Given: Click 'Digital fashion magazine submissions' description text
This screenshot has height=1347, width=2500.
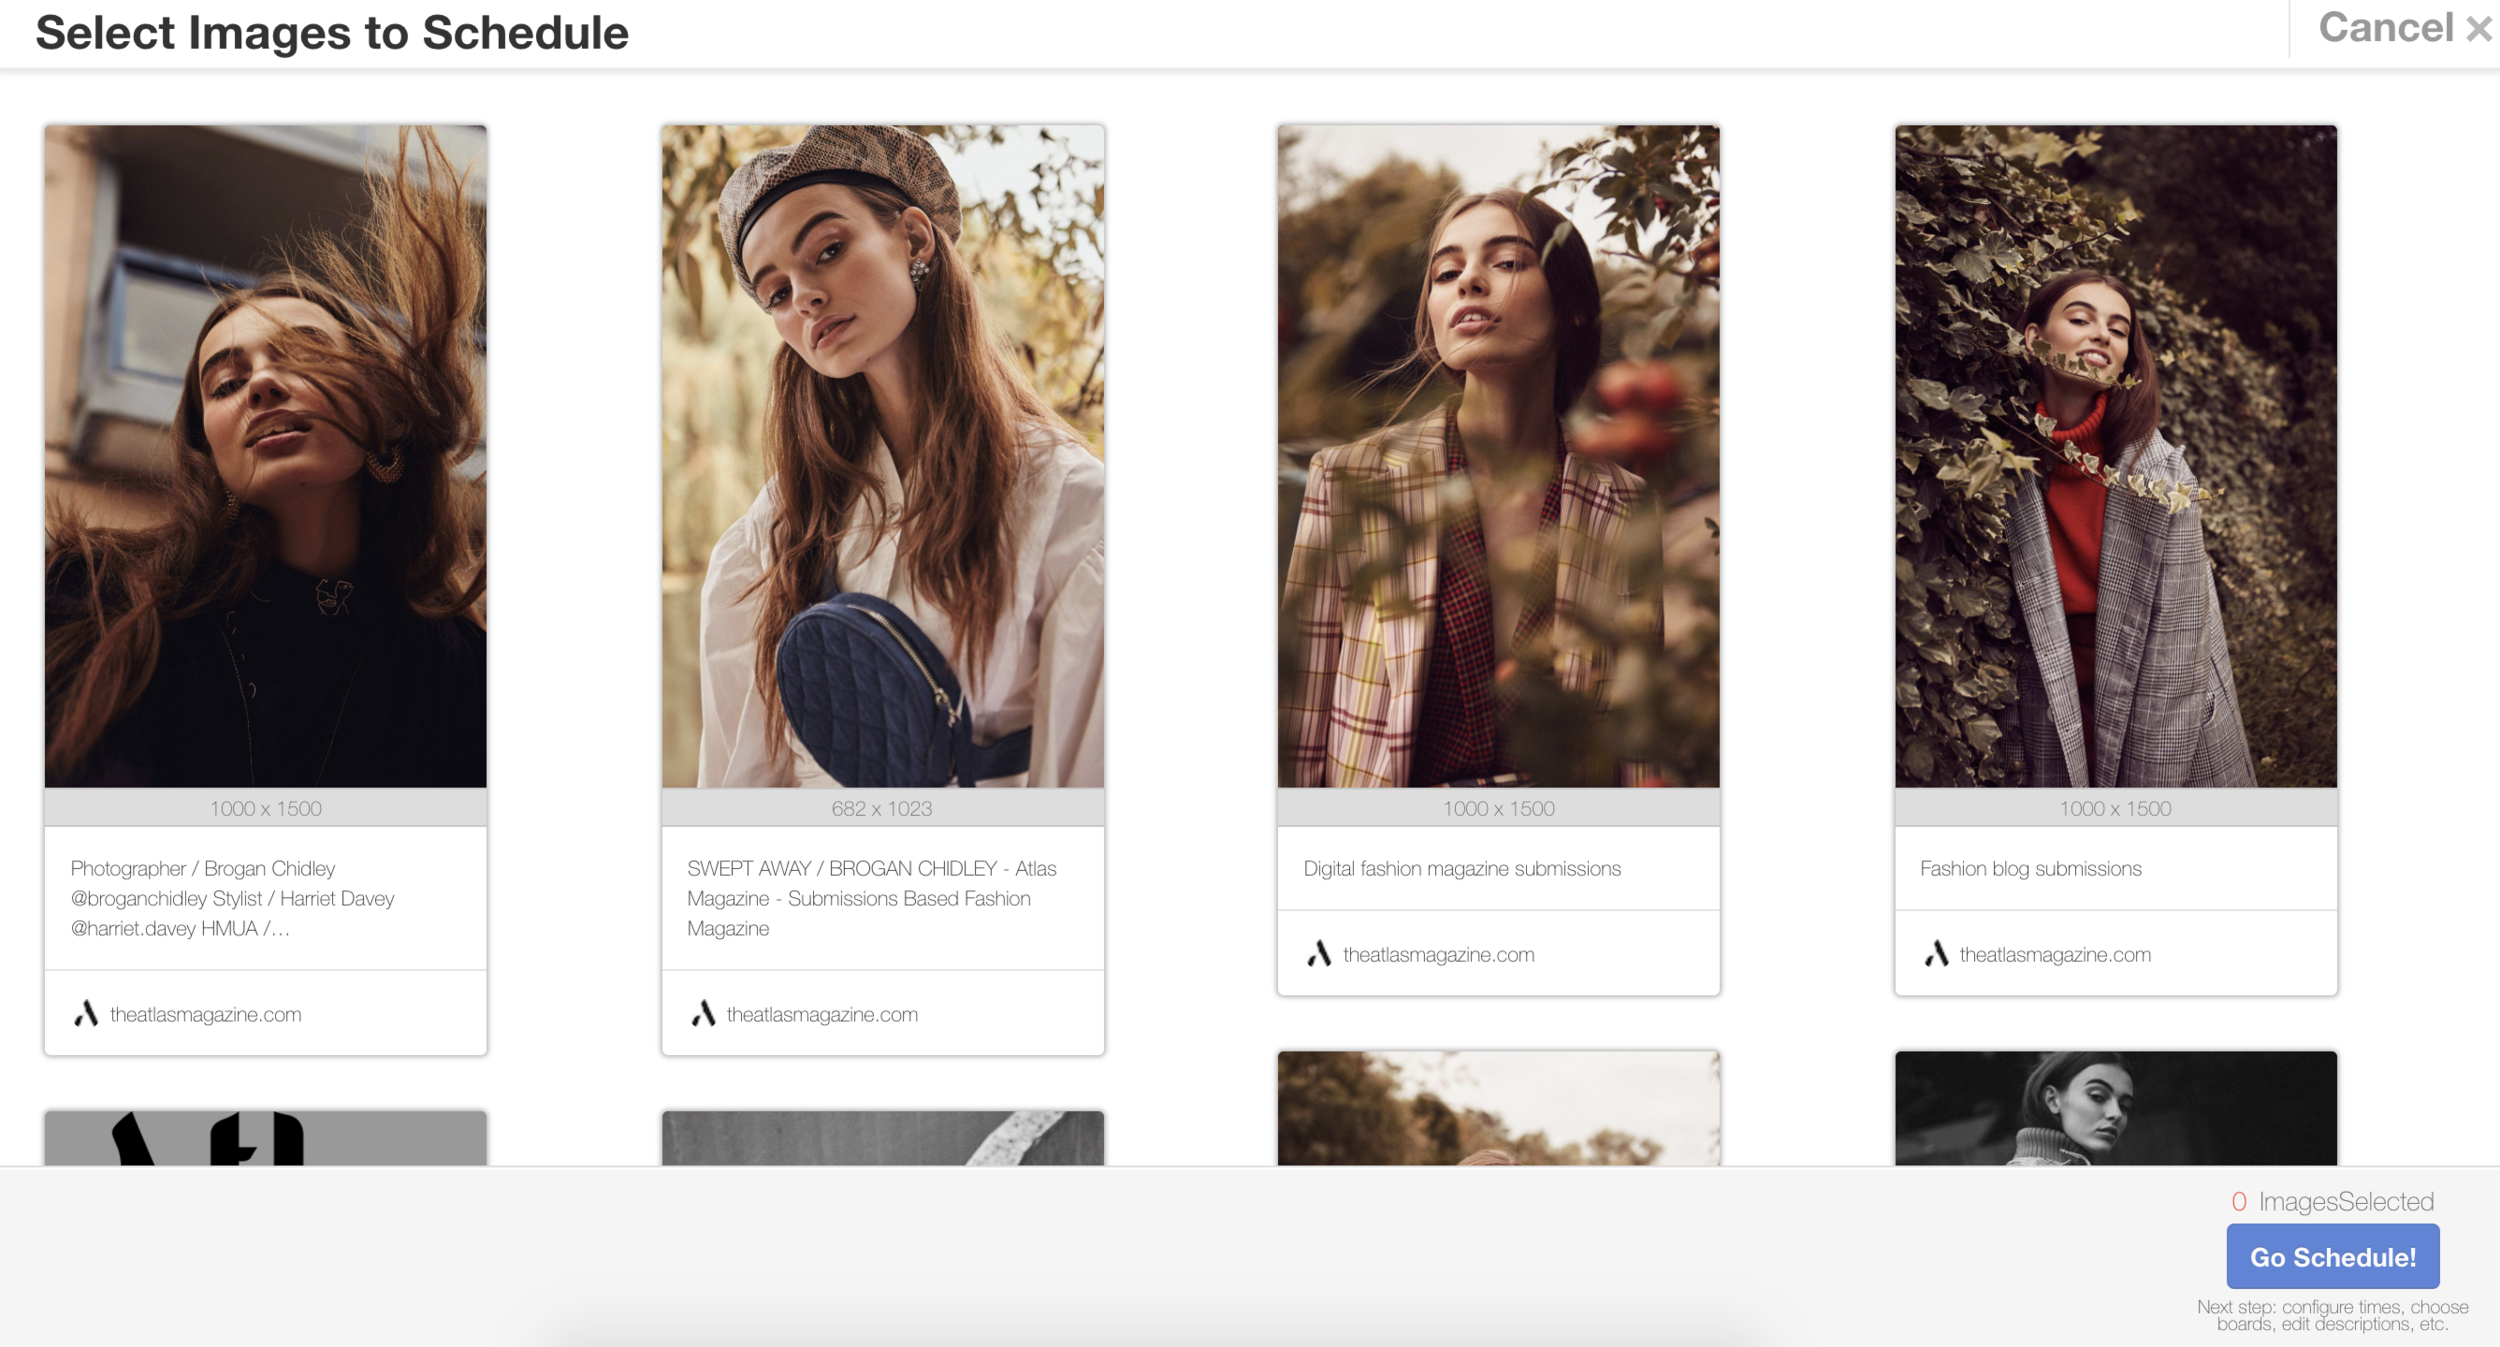Looking at the screenshot, I should pyautogui.click(x=1461, y=868).
